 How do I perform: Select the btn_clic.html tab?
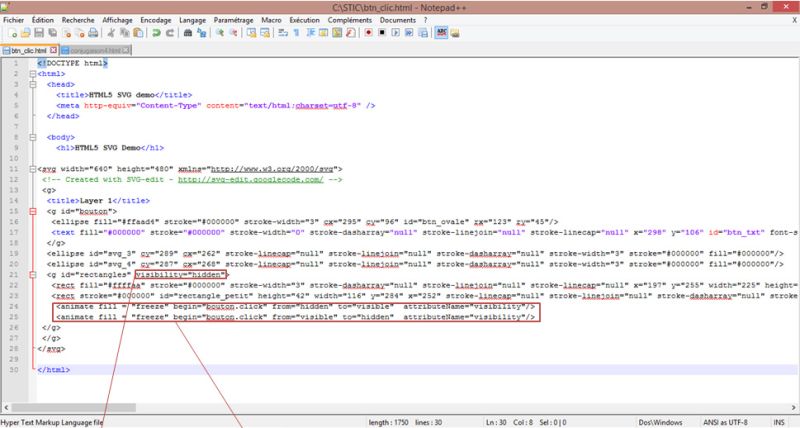click(29, 50)
